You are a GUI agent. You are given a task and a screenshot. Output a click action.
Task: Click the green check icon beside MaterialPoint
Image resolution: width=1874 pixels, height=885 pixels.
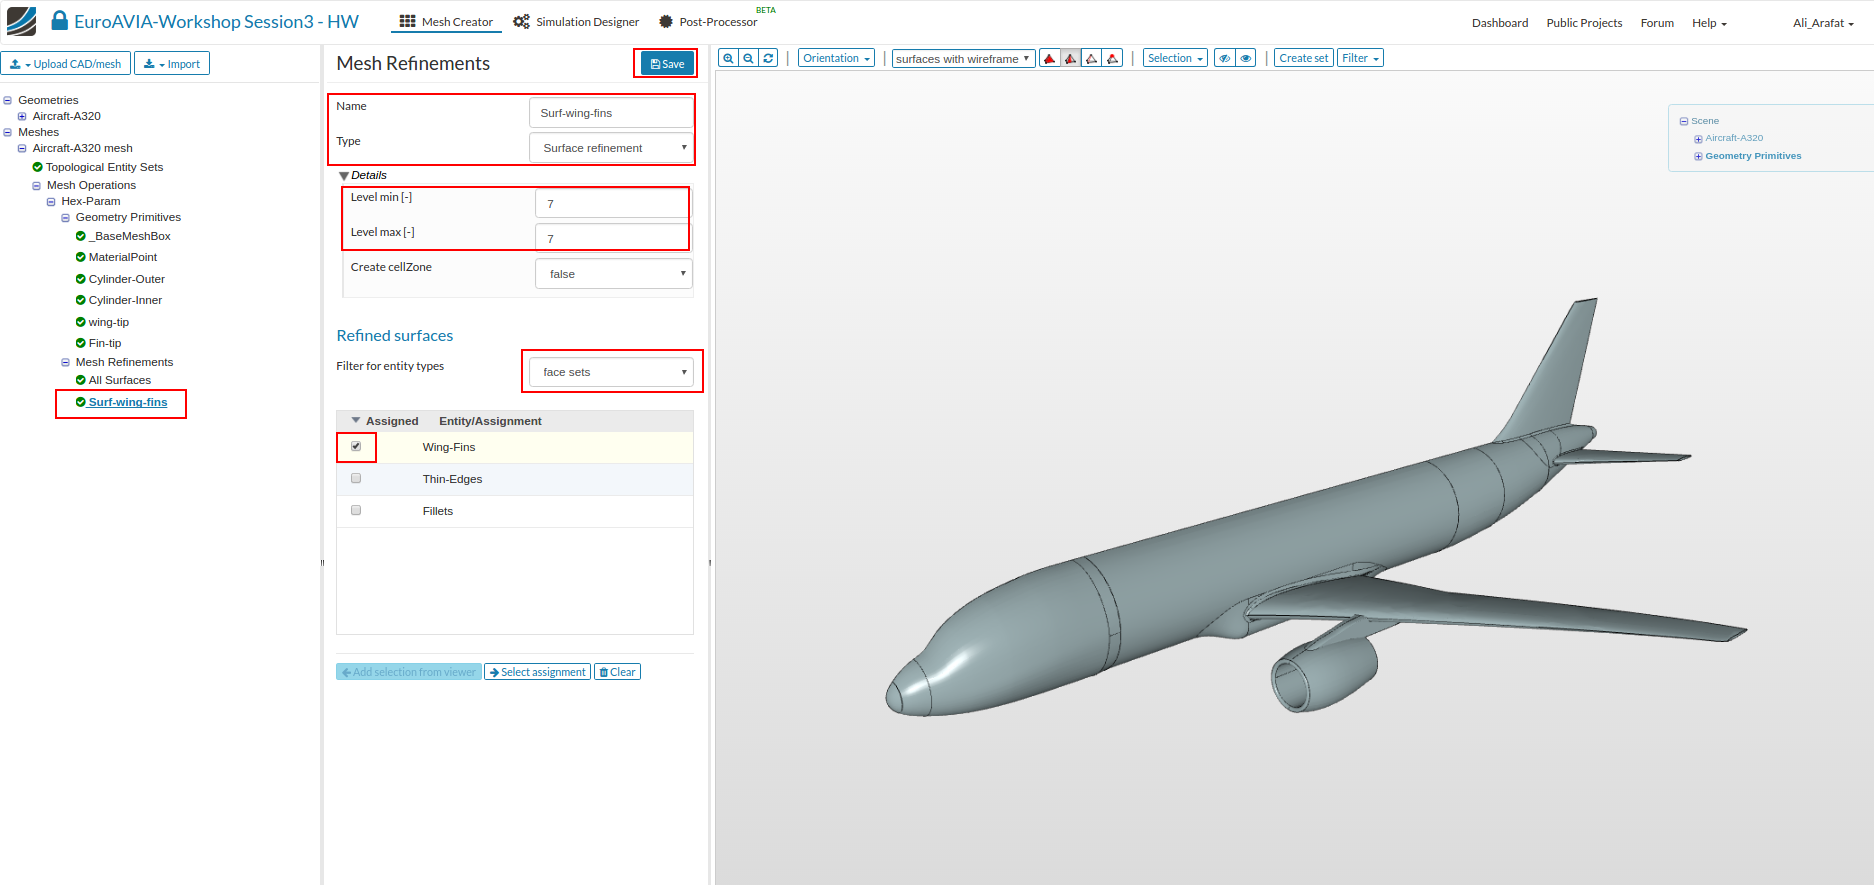point(81,257)
